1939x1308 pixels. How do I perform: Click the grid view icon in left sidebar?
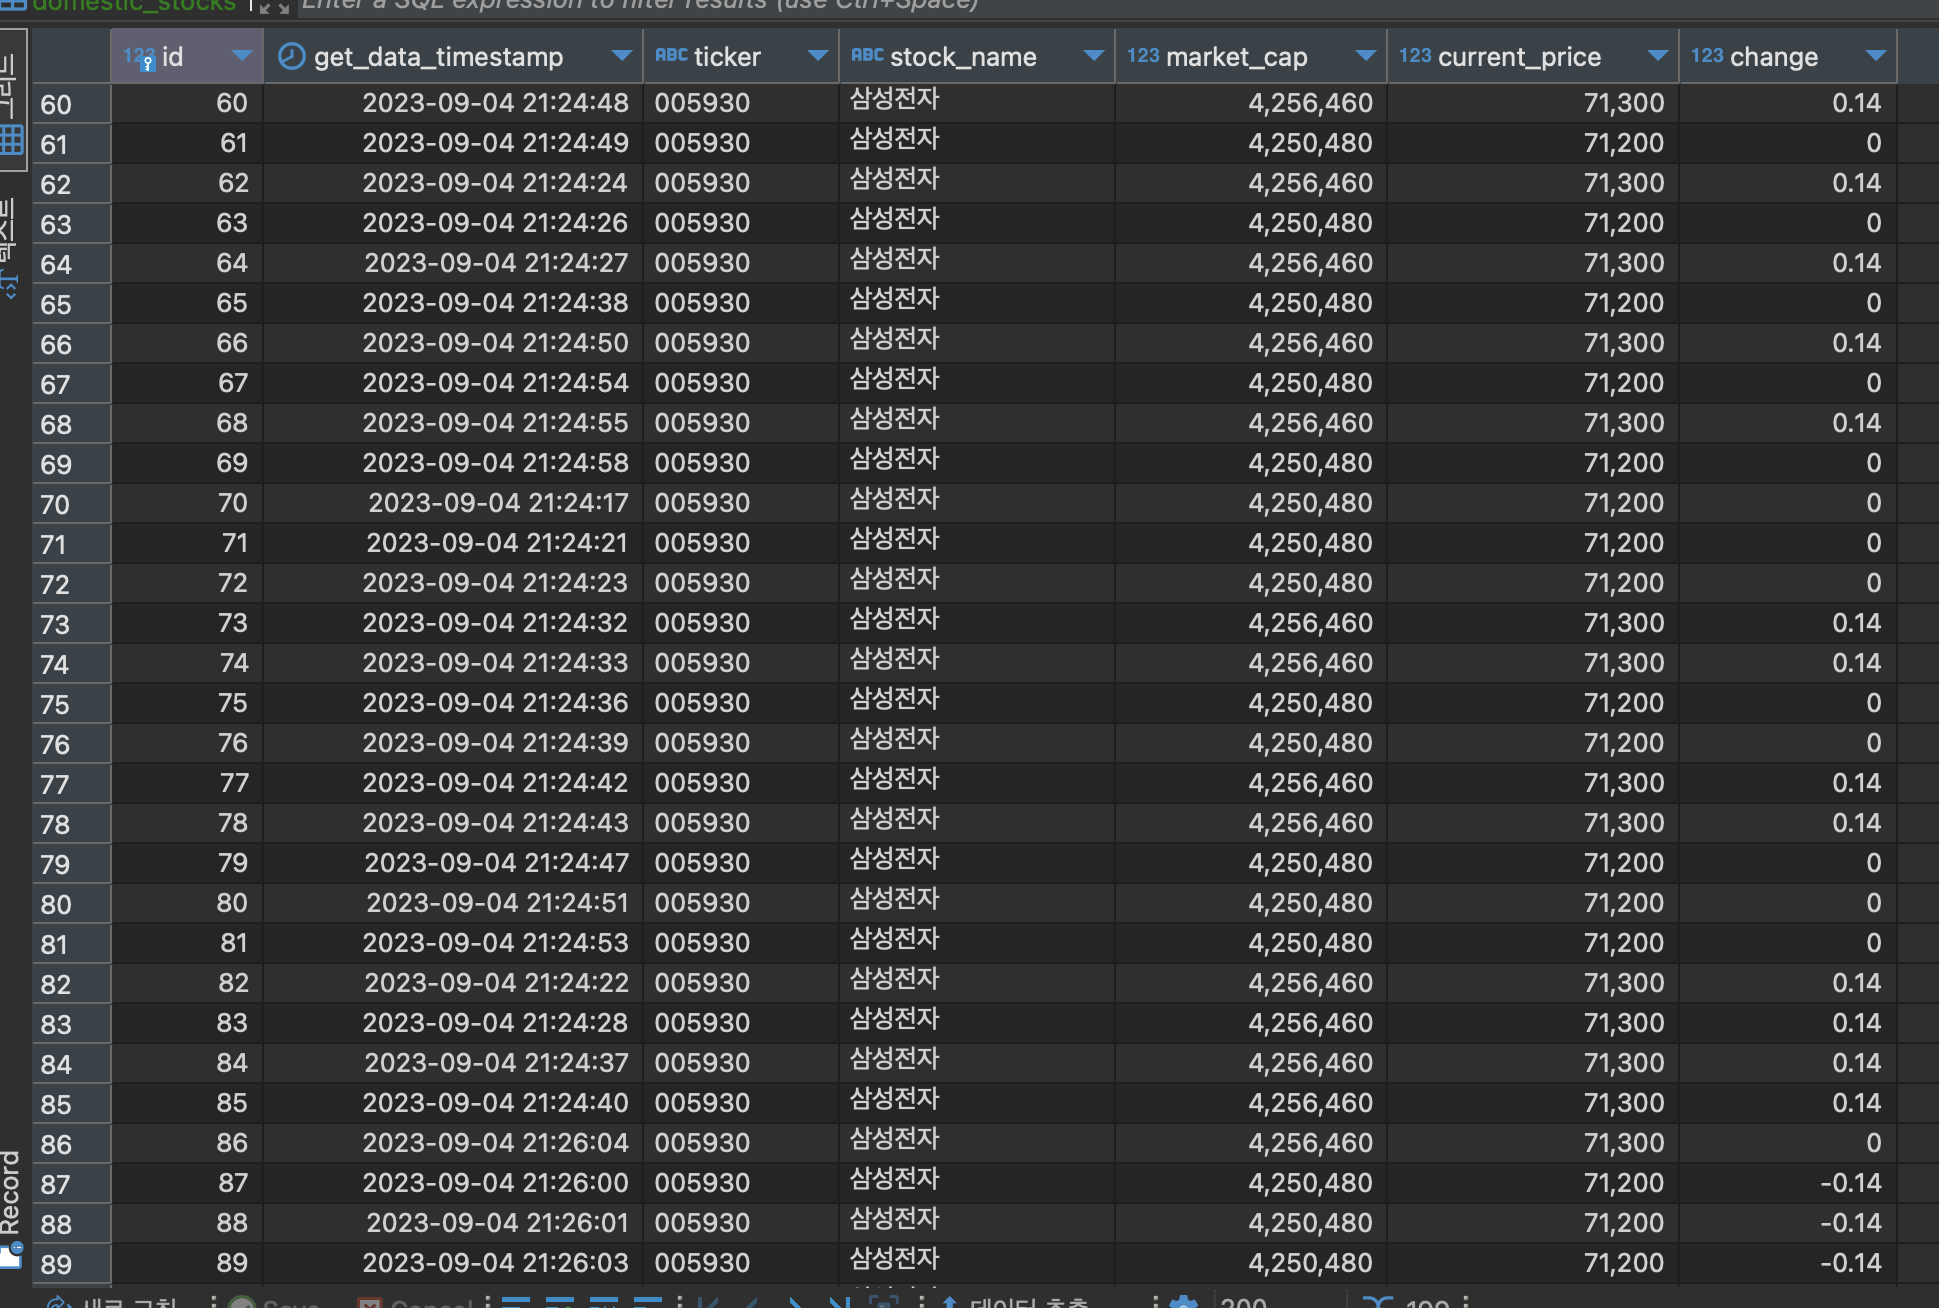click(12, 140)
